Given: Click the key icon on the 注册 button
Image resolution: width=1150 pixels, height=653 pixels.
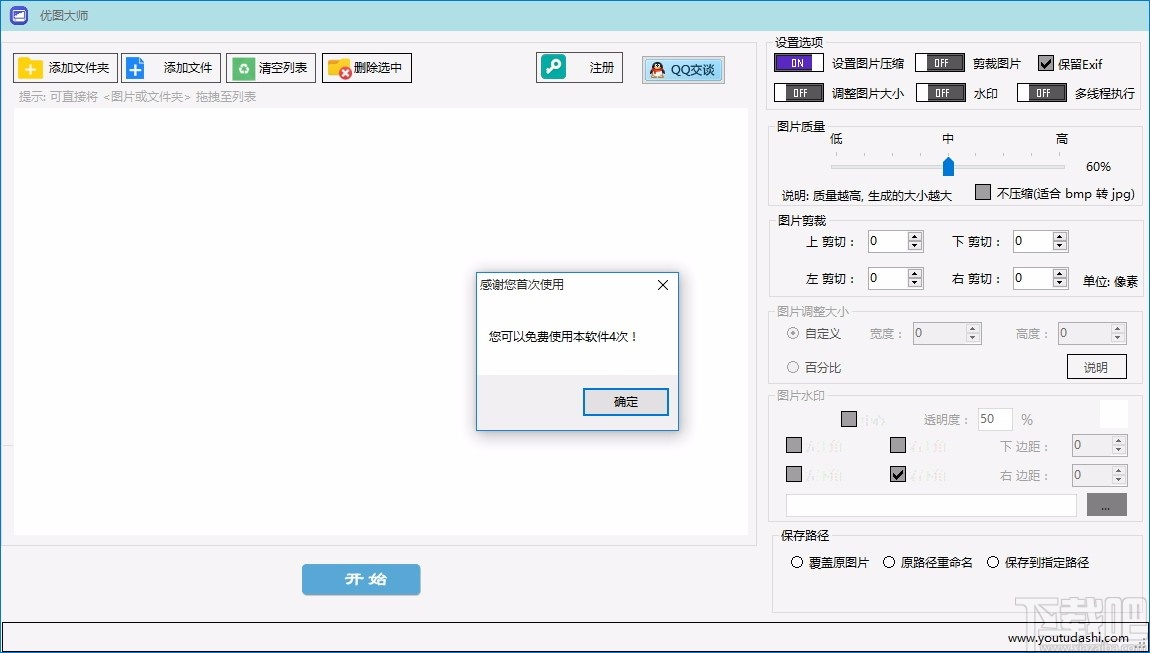Looking at the screenshot, I should [x=552, y=67].
